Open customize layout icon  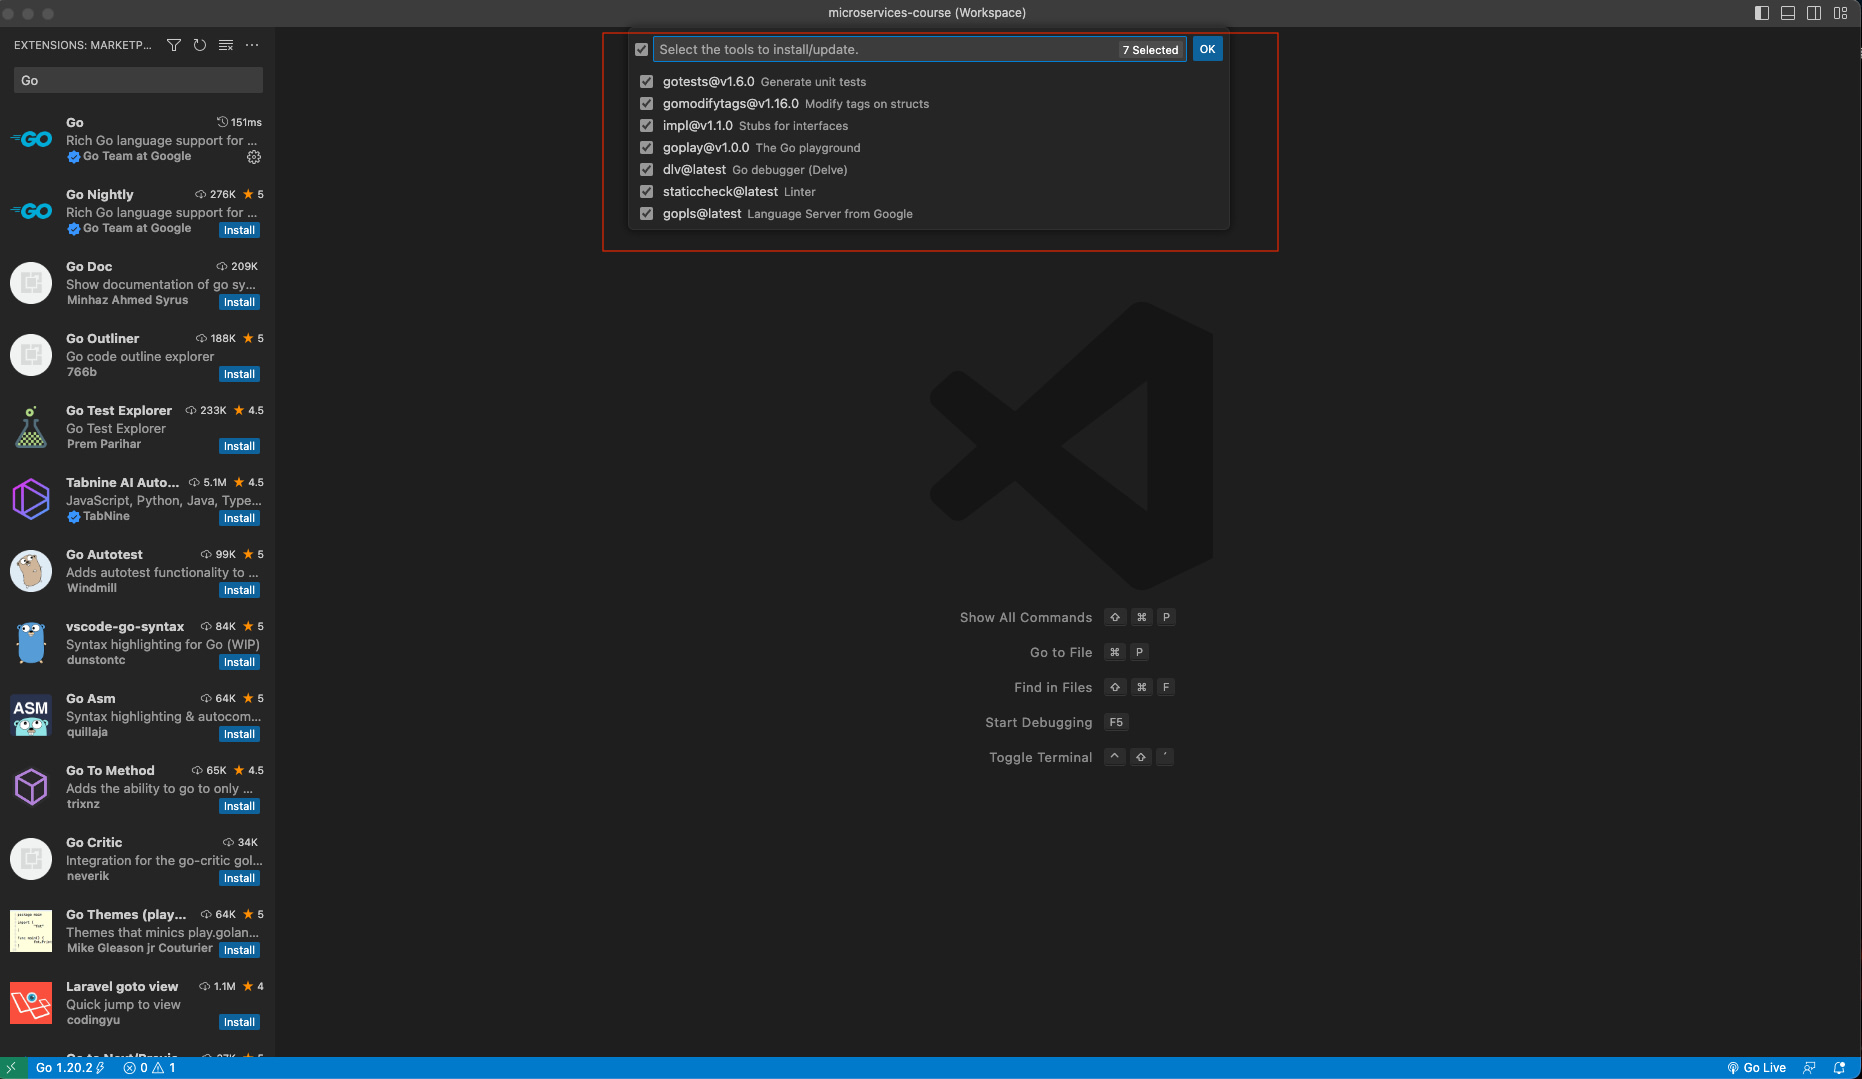(x=1840, y=13)
